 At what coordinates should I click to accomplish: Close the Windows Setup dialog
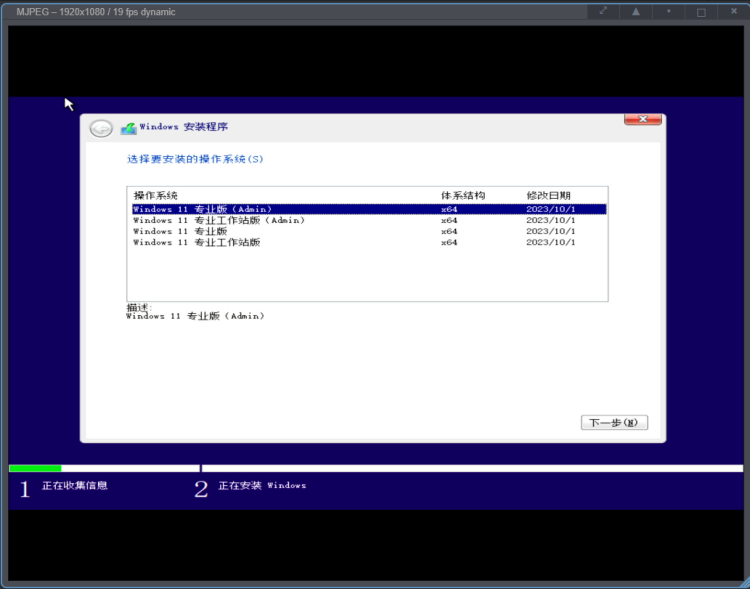[x=643, y=119]
